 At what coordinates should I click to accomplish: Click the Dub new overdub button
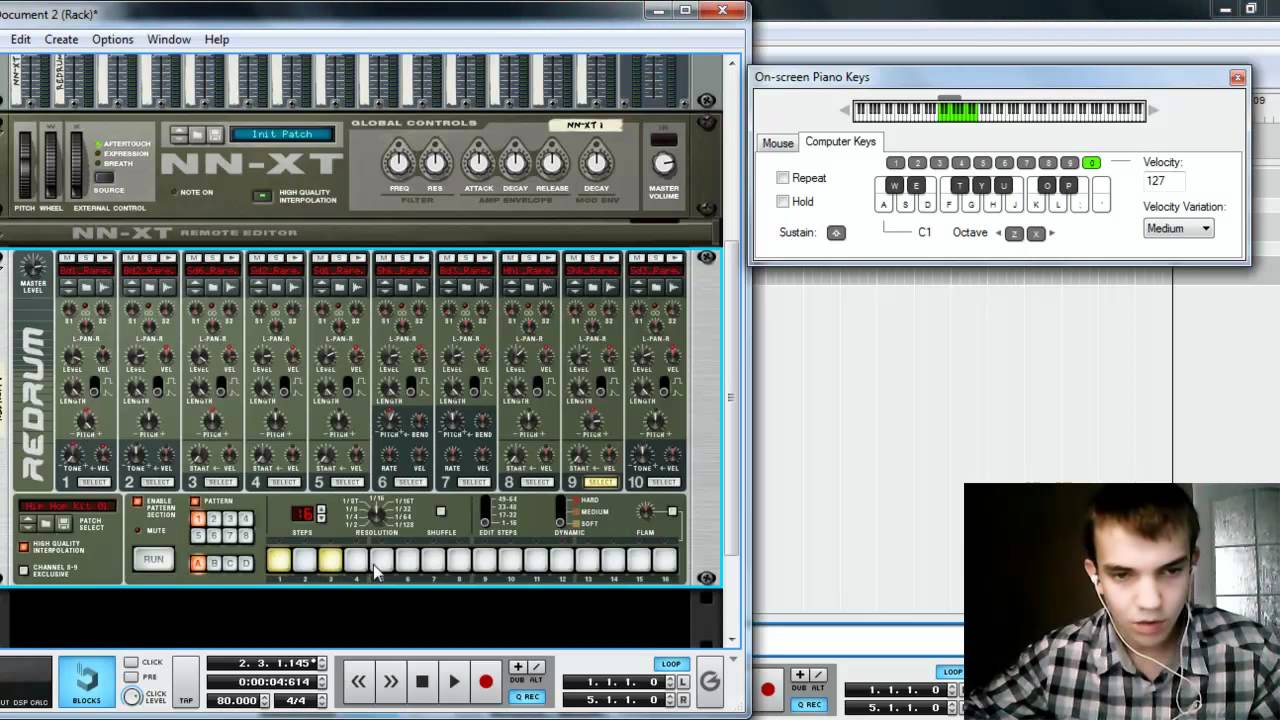(x=518, y=667)
